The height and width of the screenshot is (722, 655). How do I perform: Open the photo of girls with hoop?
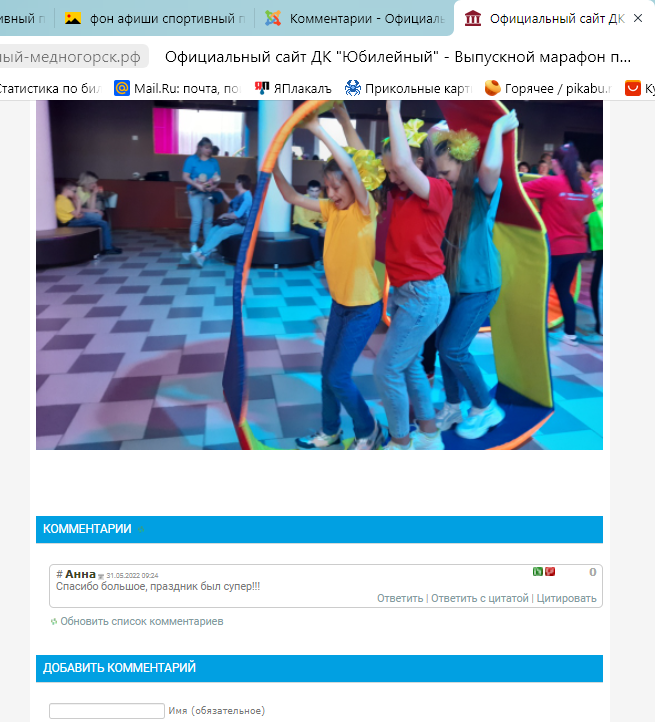319,275
